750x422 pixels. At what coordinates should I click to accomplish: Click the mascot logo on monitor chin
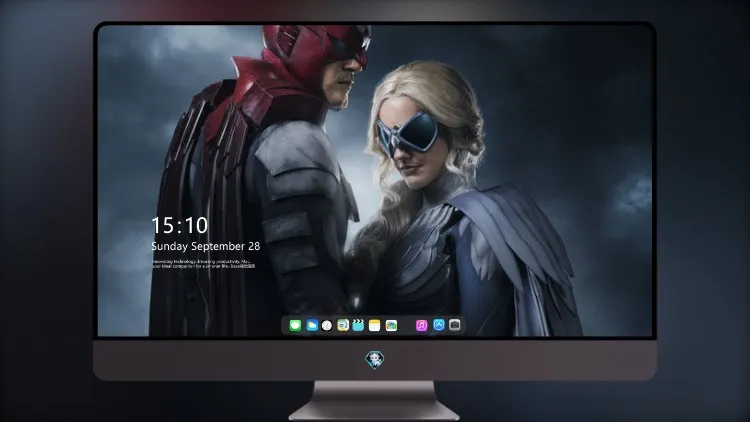tap(375, 360)
